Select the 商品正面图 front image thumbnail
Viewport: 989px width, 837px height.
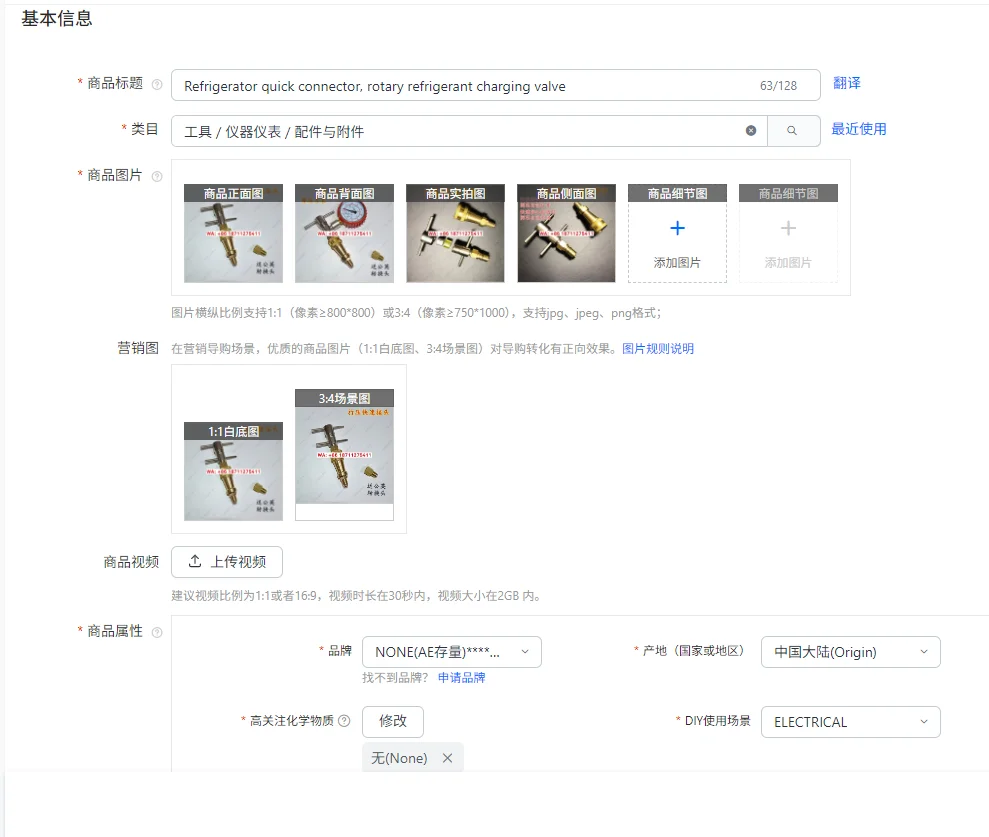pos(233,233)
